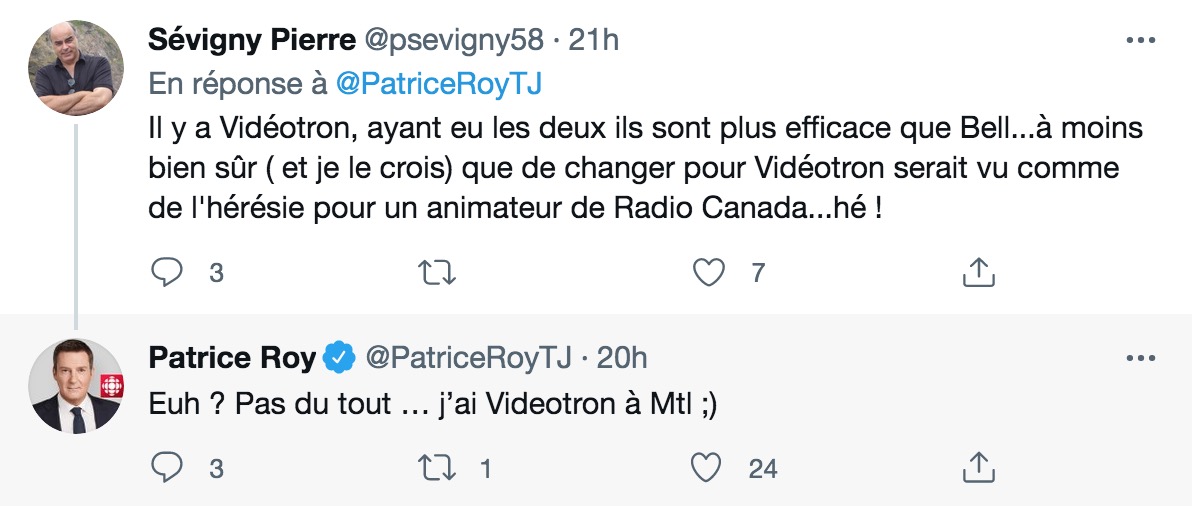Retweet Patrice Roy's tweet

click(438, 468)
